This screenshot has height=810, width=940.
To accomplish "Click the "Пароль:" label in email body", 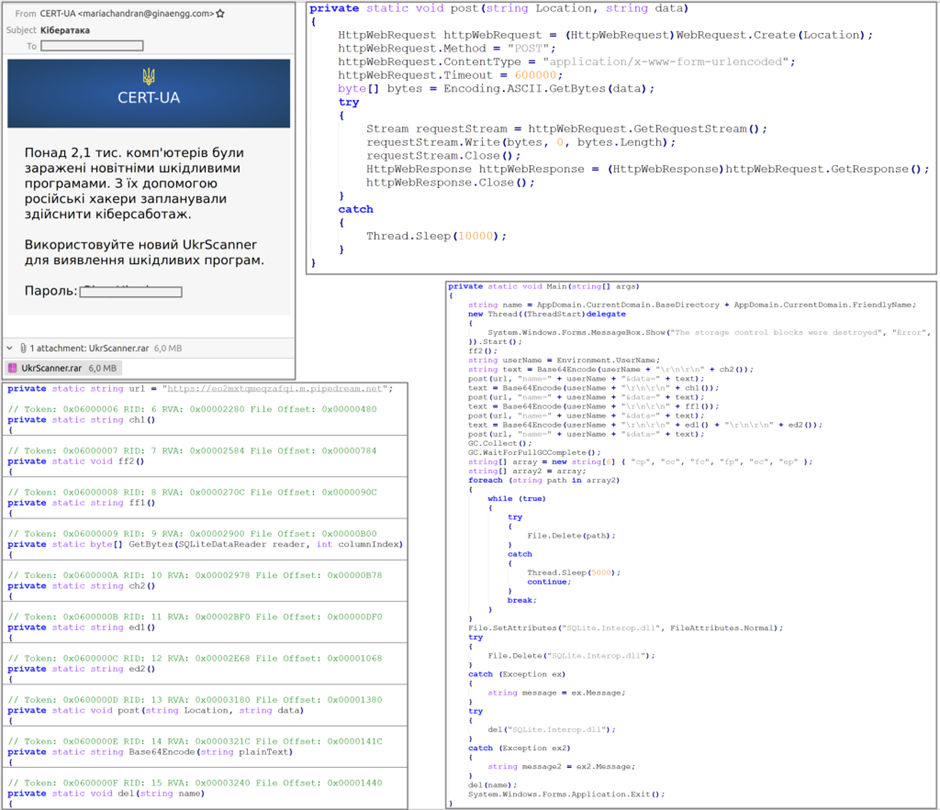I will [x=51, y=291].
